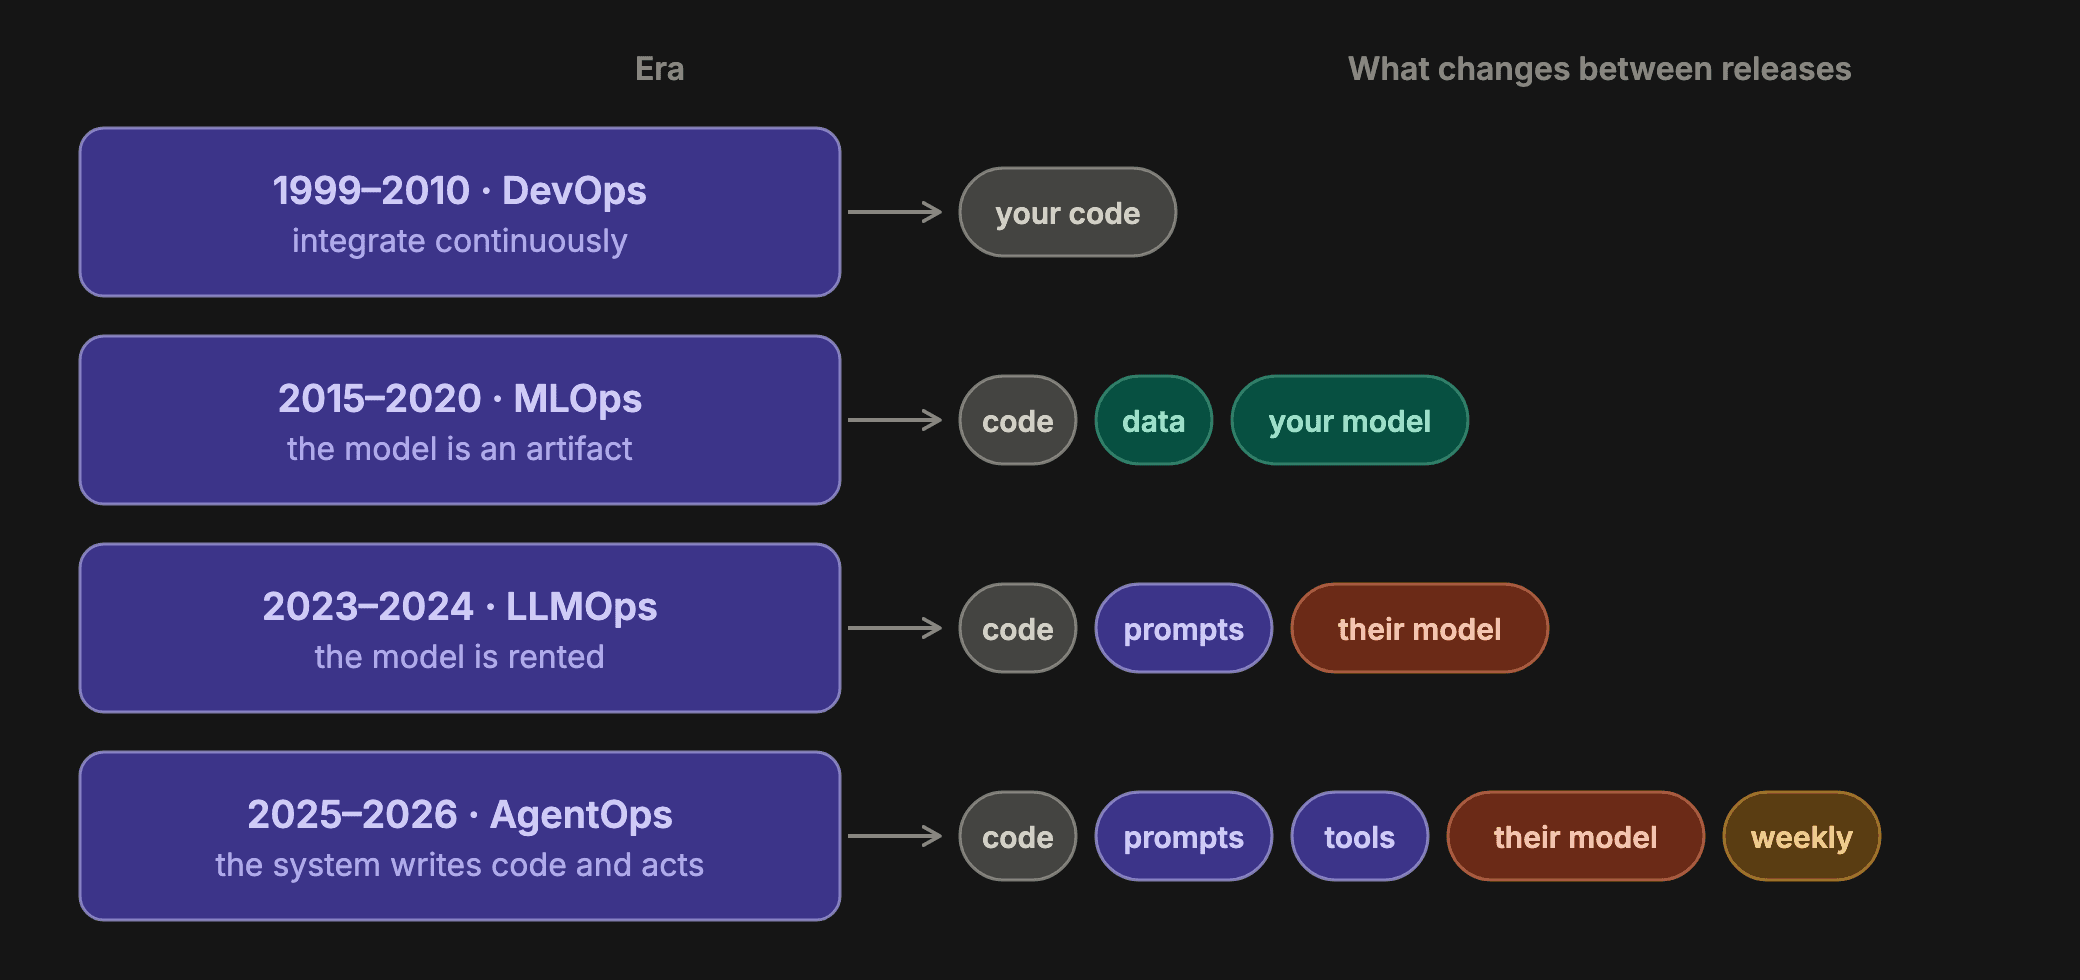Click the purple 'tools' pill

coord(1360,836)
